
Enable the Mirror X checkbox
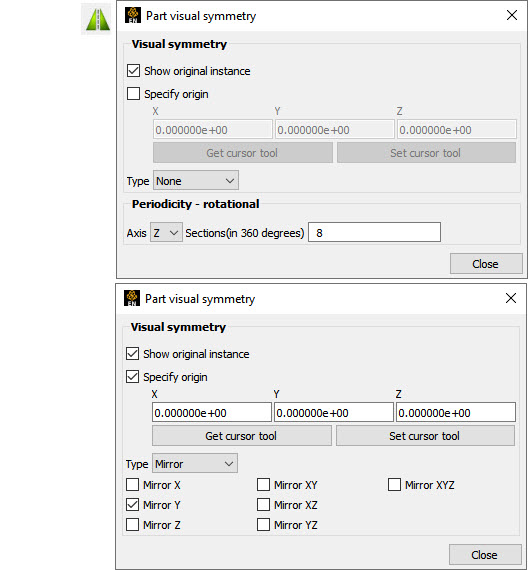[x=132, y=485]
